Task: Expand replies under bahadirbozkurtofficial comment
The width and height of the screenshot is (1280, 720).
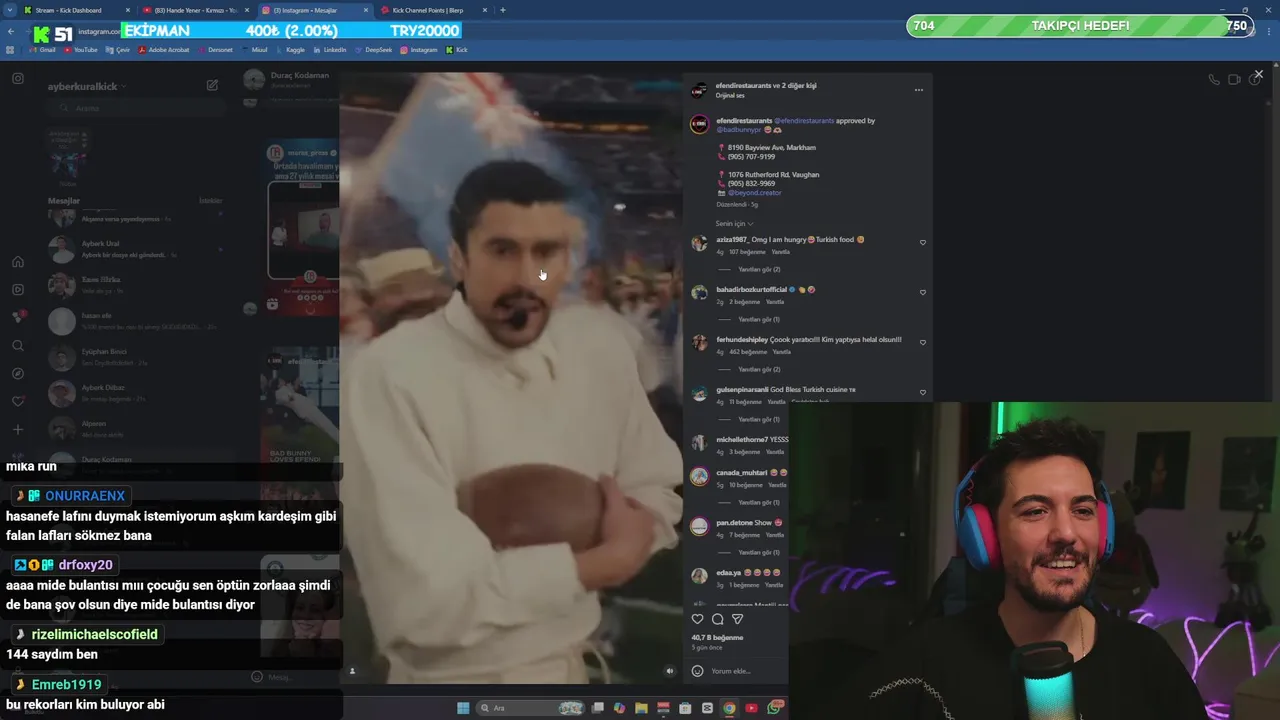Action: (x=759, y=319)
